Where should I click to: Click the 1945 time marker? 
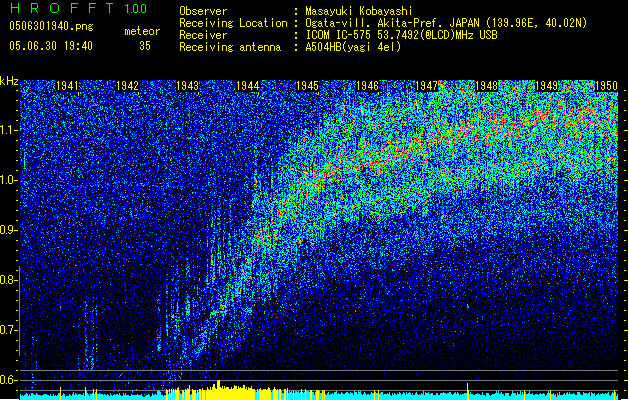(307, 86)
